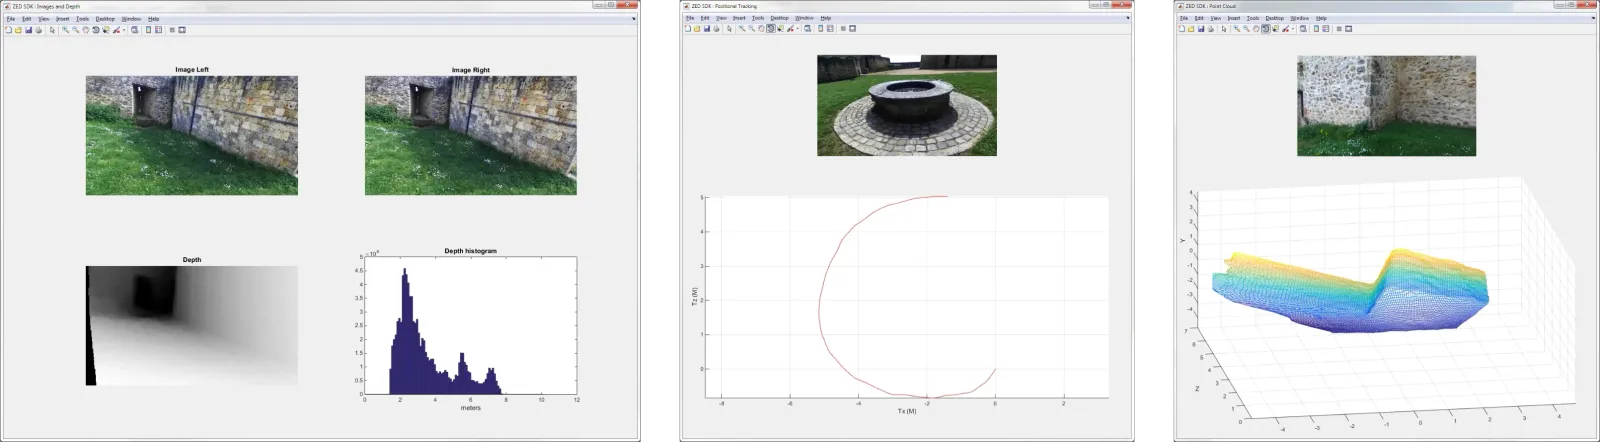
Task: Click the Depth histogram title
Action: click(470, 251)
